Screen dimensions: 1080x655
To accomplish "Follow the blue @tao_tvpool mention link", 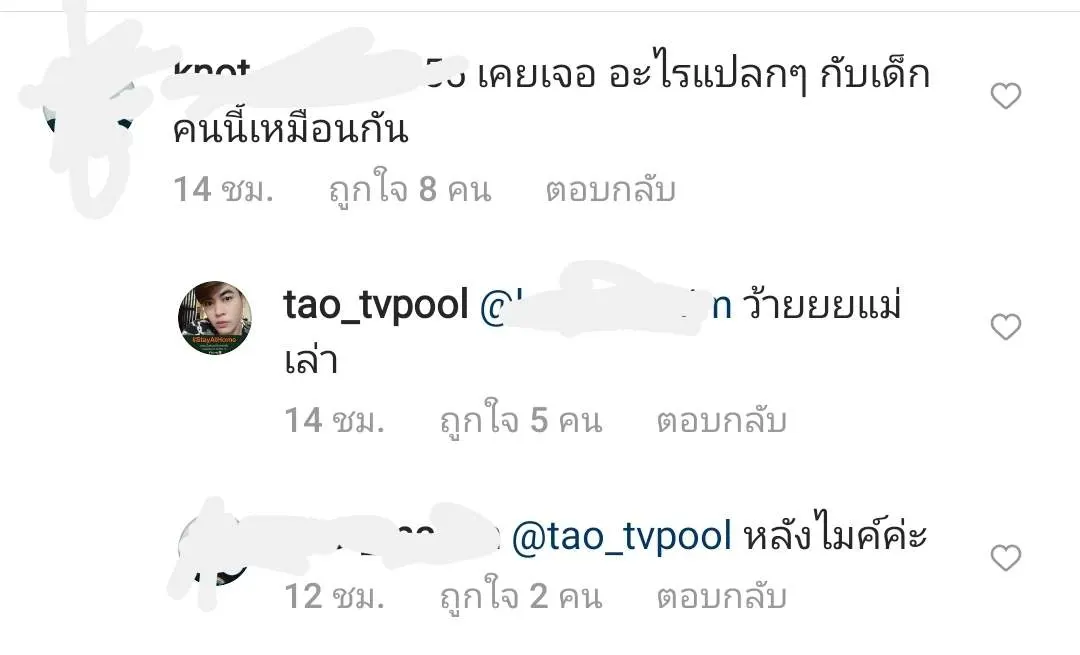I will (x=621, y=536).
